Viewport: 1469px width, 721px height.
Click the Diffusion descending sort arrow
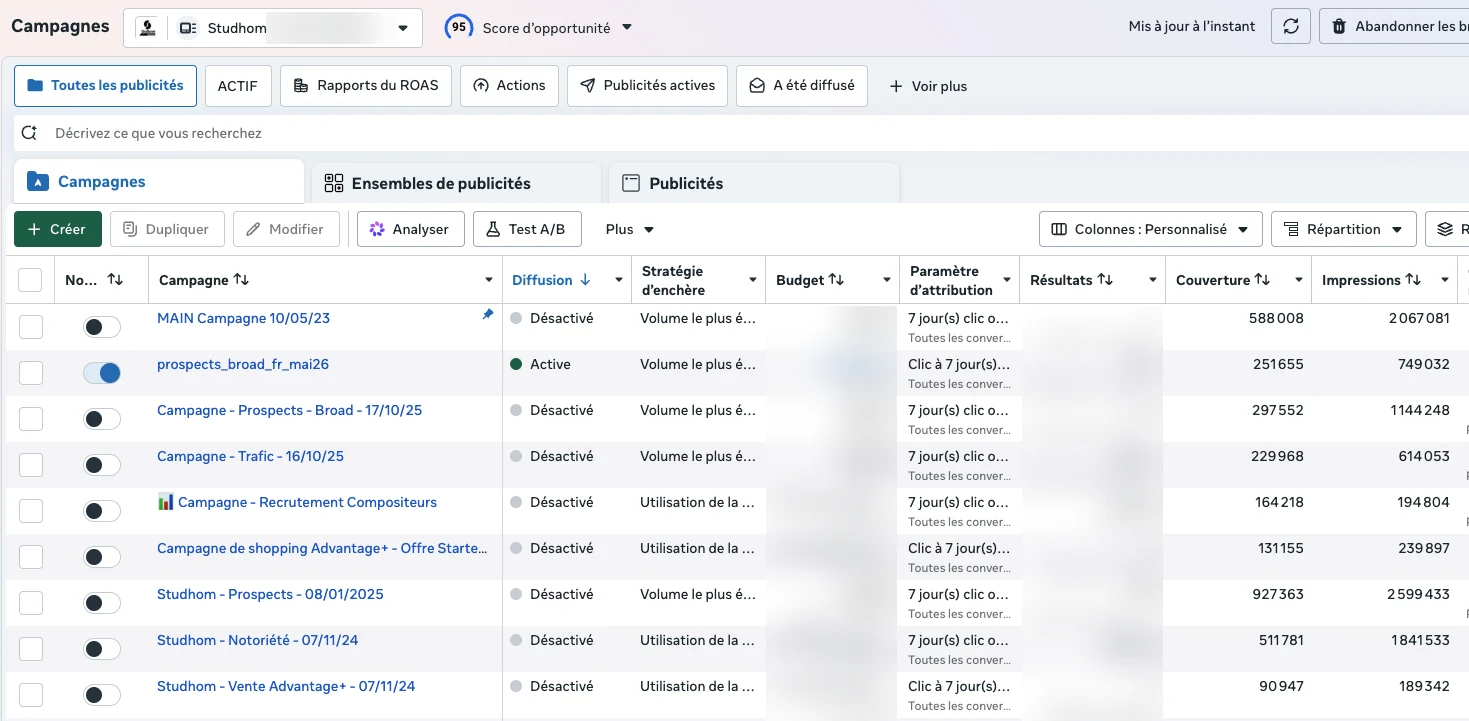tap(585, 280)
